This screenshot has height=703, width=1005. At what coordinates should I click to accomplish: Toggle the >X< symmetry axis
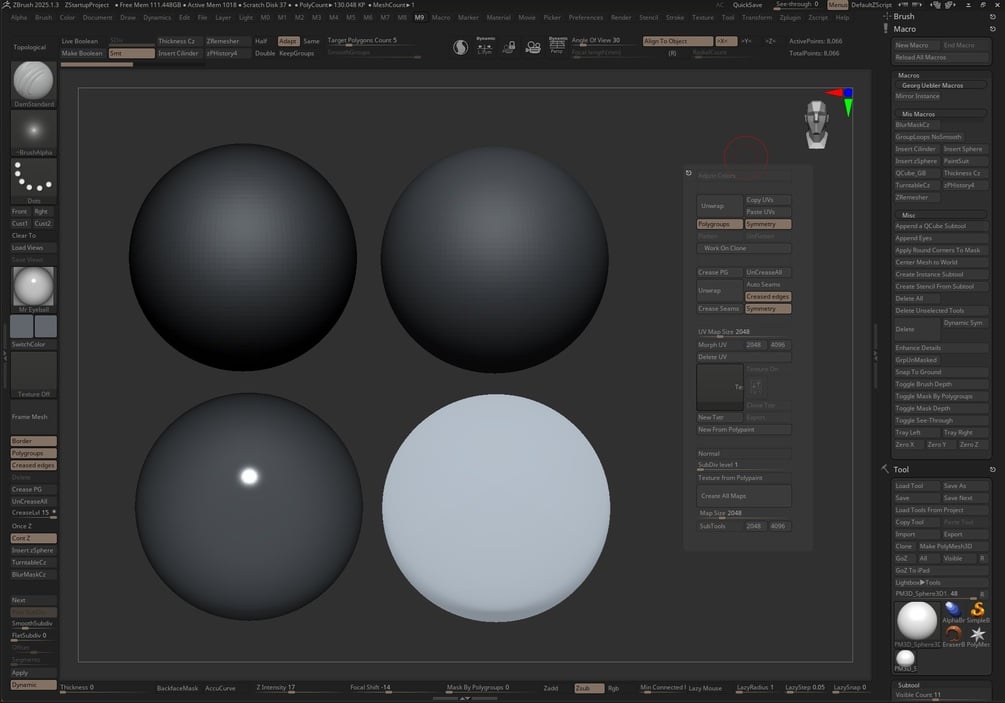coord(726,41)
